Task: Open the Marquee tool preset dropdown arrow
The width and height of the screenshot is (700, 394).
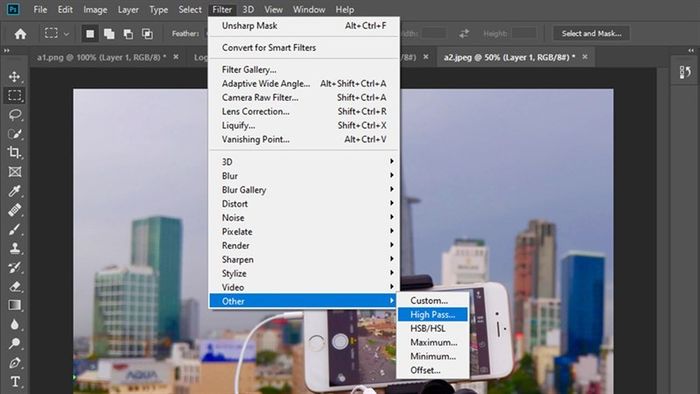Action: pos(66,34)
